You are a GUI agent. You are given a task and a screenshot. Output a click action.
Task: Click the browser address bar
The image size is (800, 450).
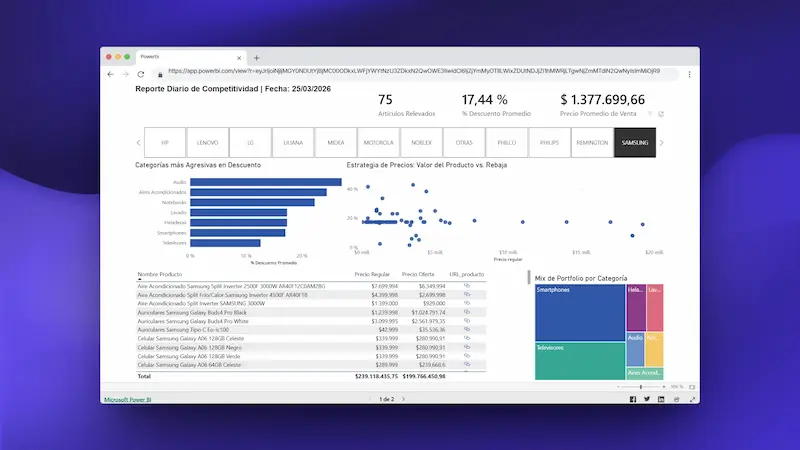tap(420, 72)
